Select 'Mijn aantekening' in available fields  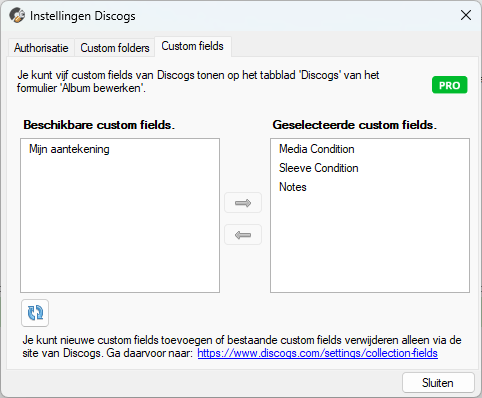pos(69,149)
